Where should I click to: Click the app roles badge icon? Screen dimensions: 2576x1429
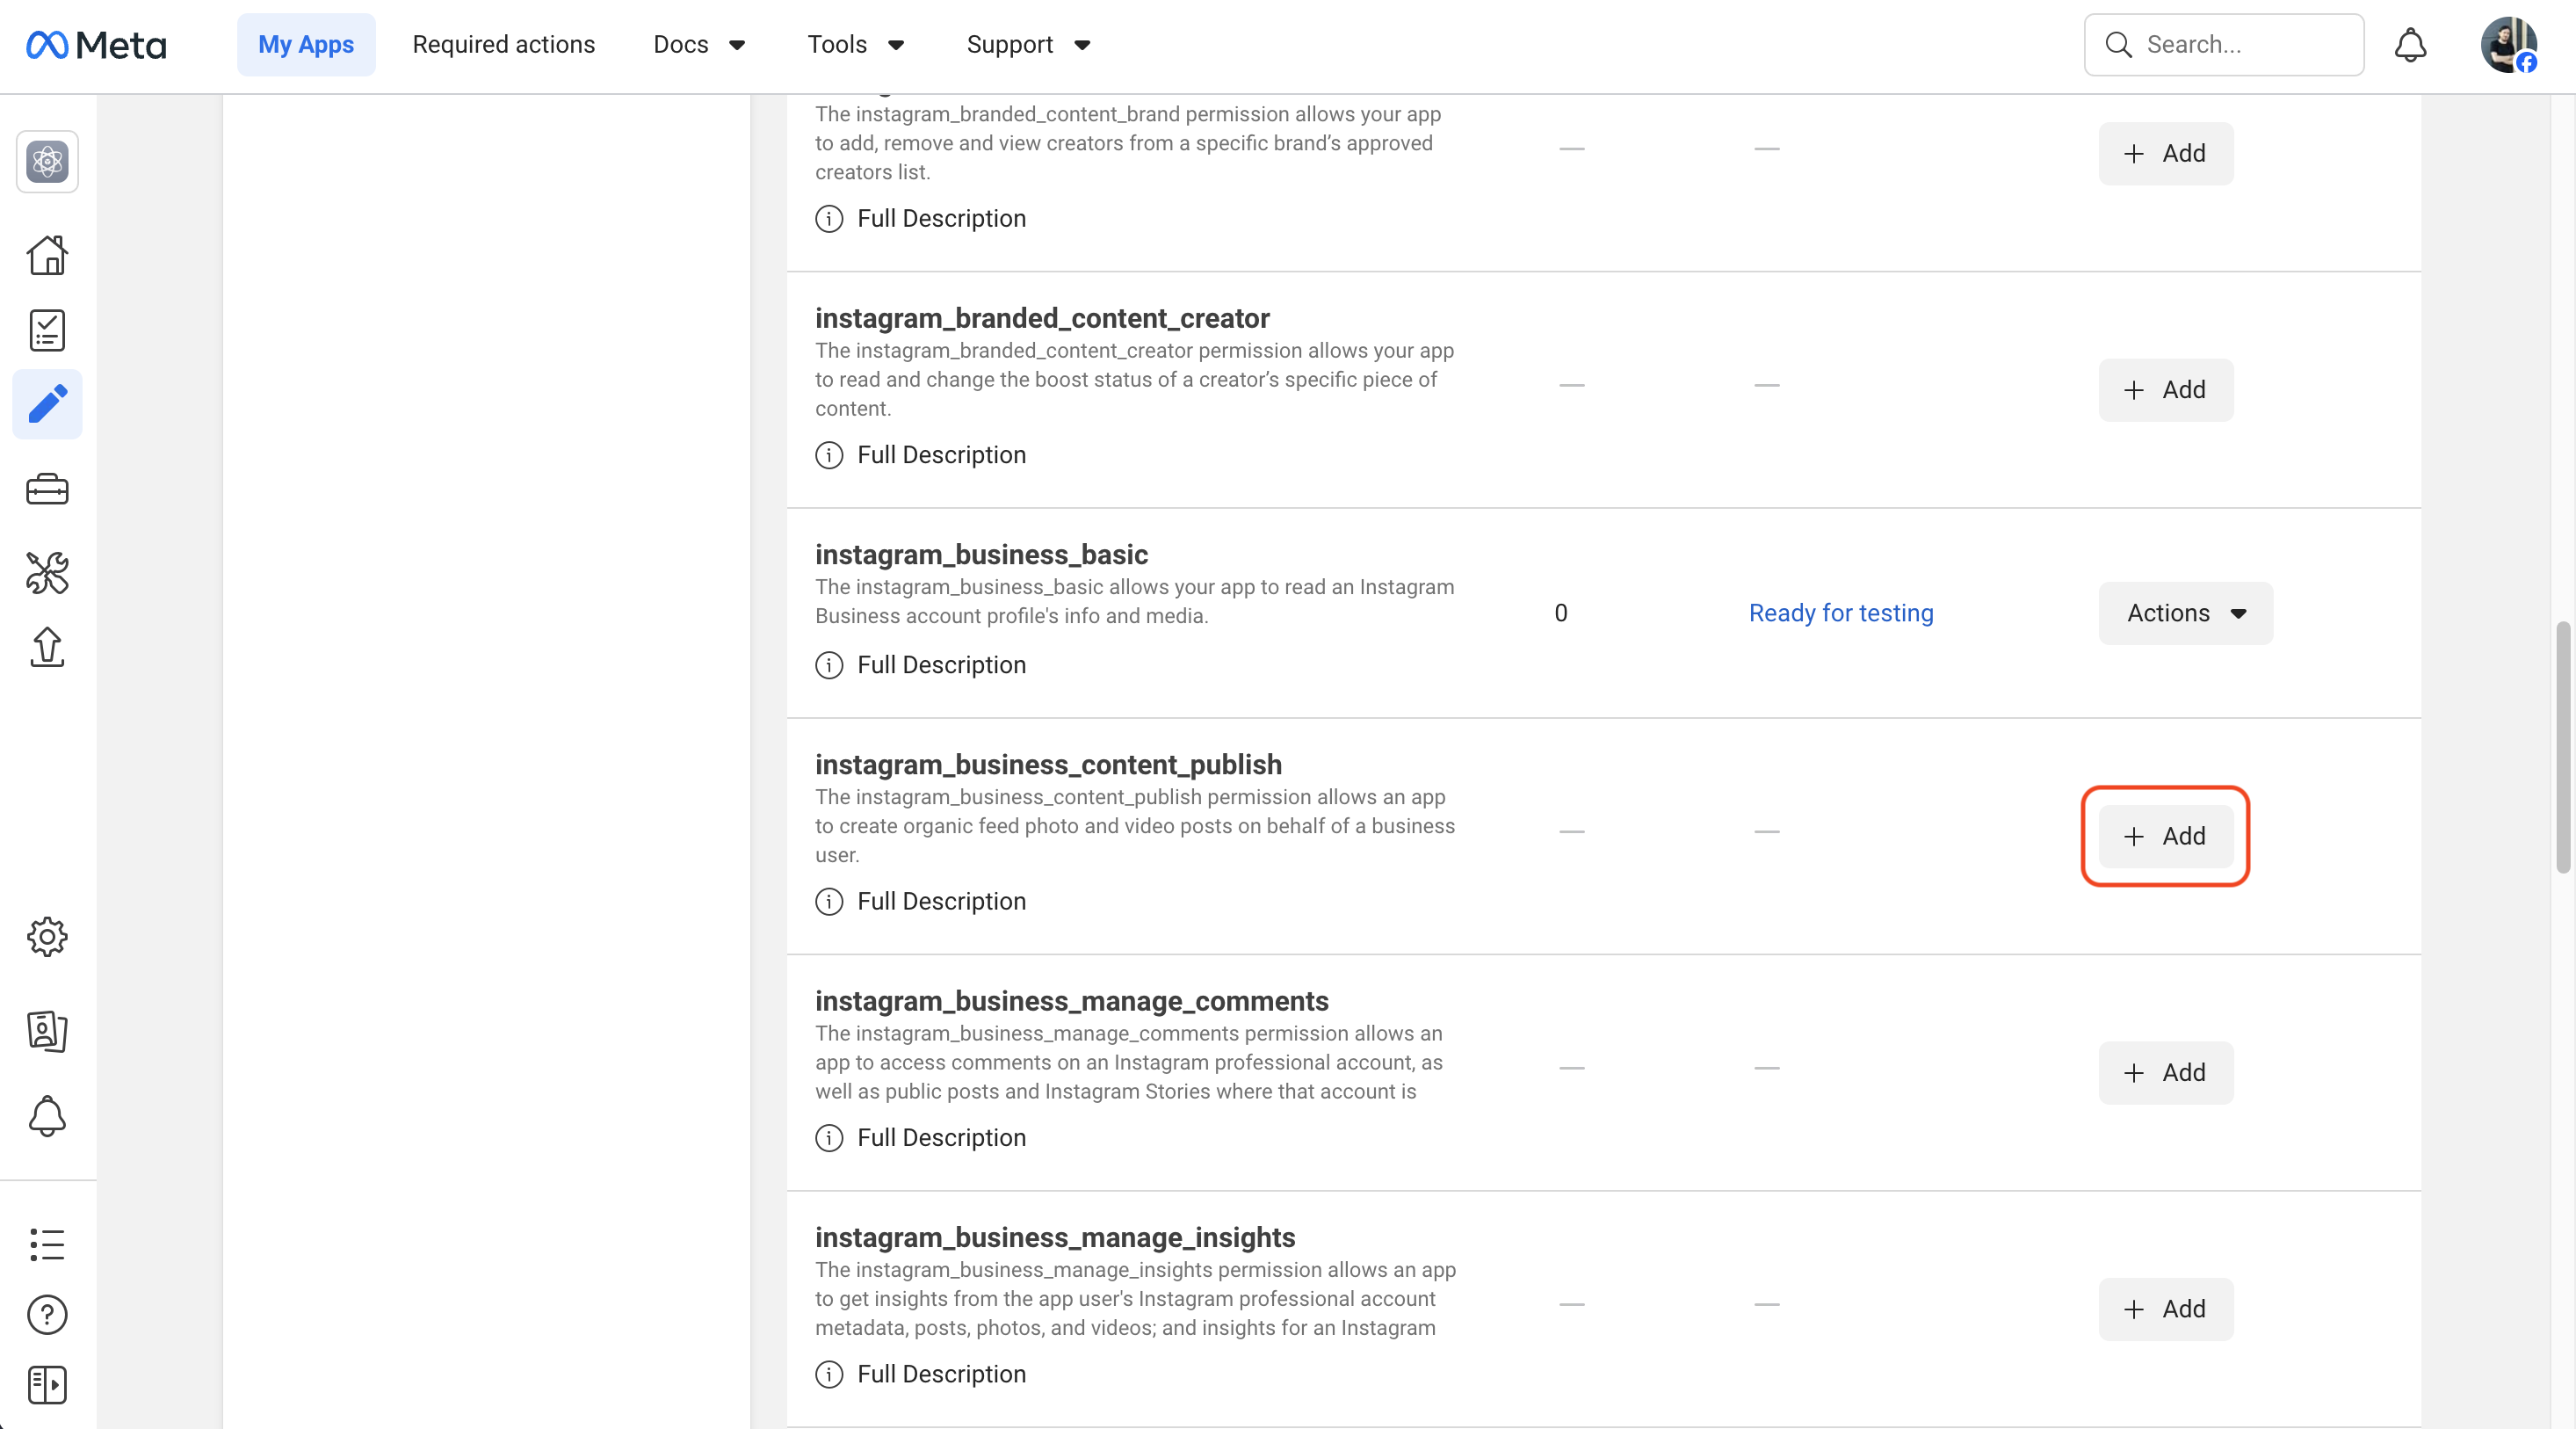[x=47, y=1030]
